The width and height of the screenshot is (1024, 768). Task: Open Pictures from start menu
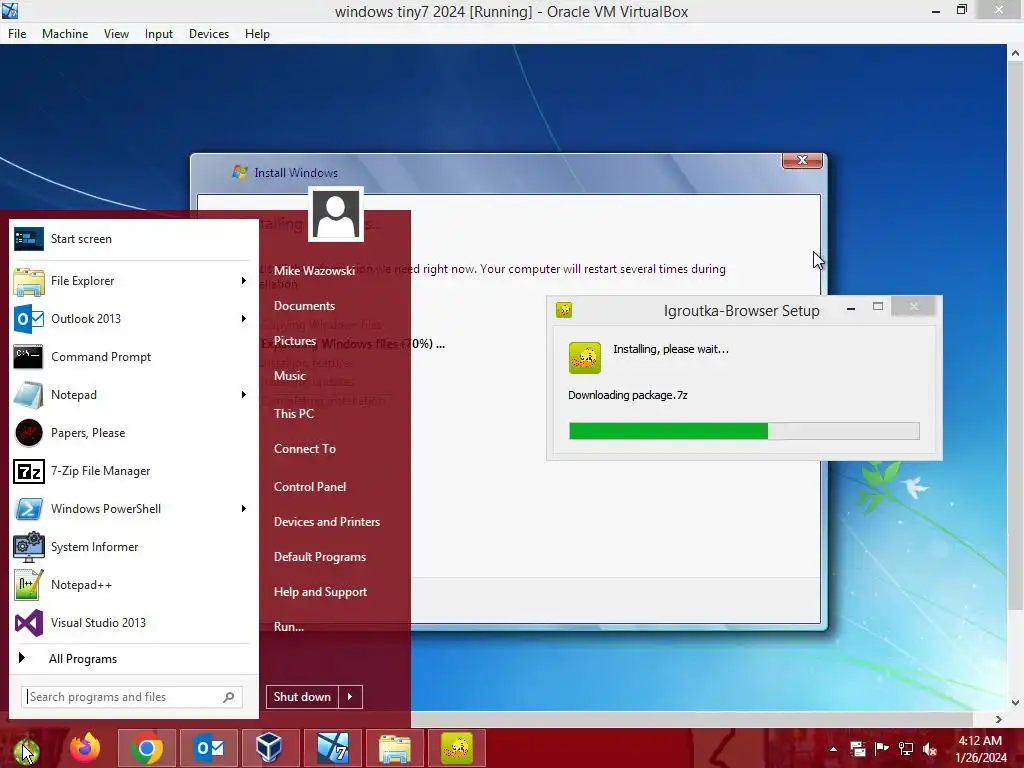(x=295, y=341)
